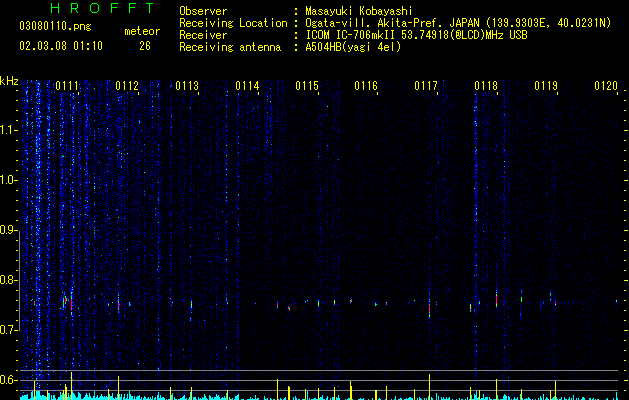629x400 pixels.
Task: Click the Observer label
Action: tap(203, 11)
